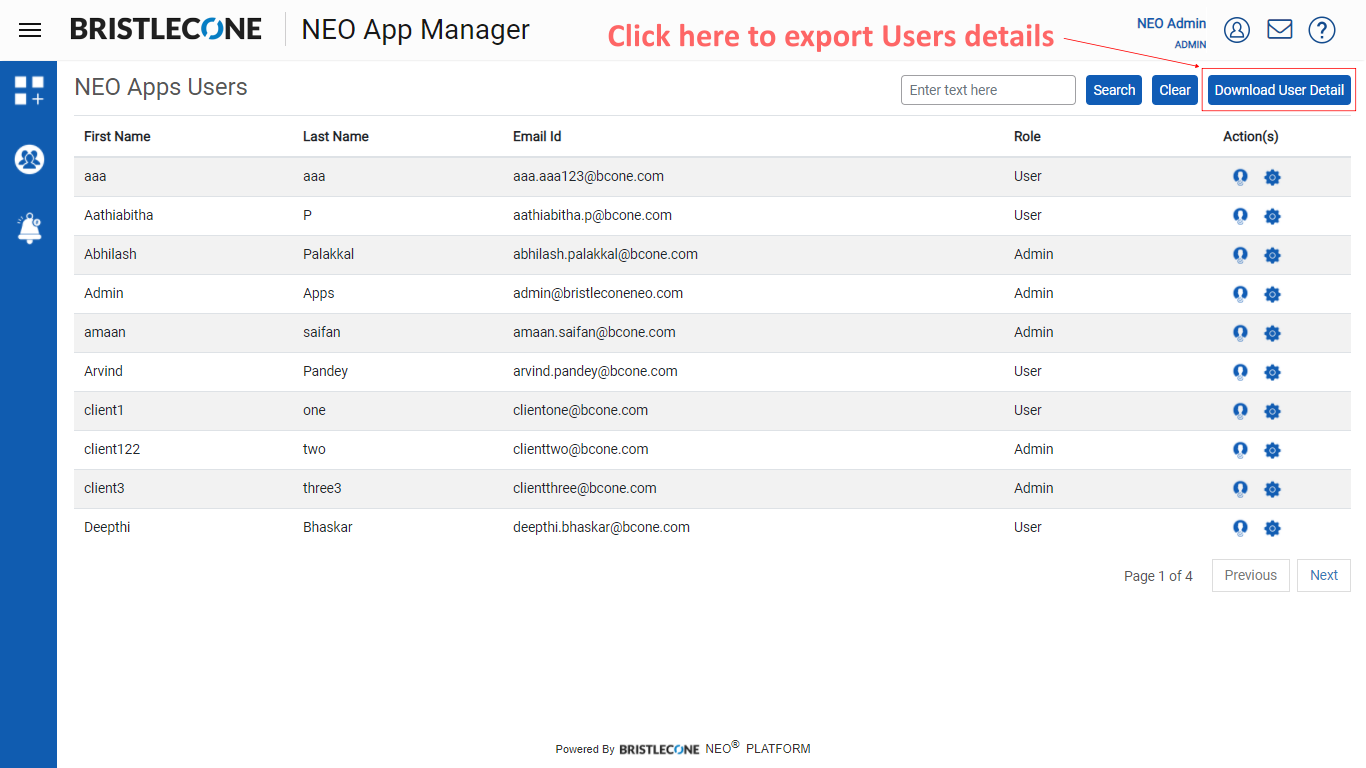
Task: Click the user icon for Arvind row
Action: (x=1240, y=372)
